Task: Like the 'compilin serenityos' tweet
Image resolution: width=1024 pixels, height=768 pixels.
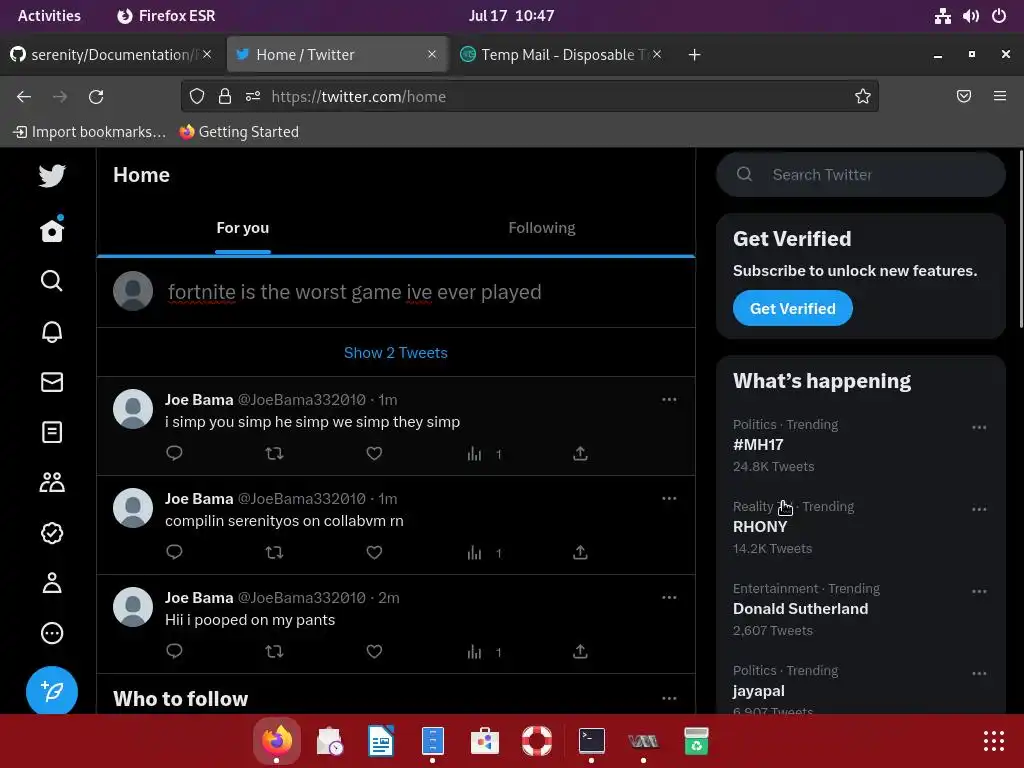Action: coord(374,552)
